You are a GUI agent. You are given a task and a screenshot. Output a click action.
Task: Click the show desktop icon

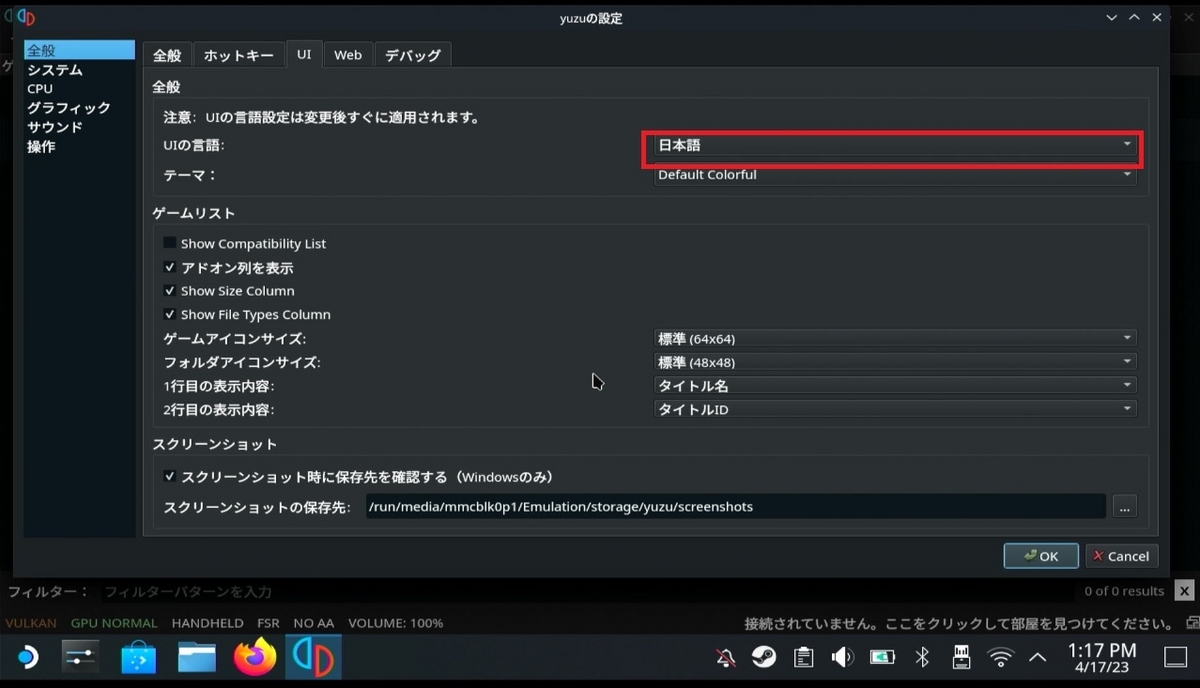coord(1175,657)
